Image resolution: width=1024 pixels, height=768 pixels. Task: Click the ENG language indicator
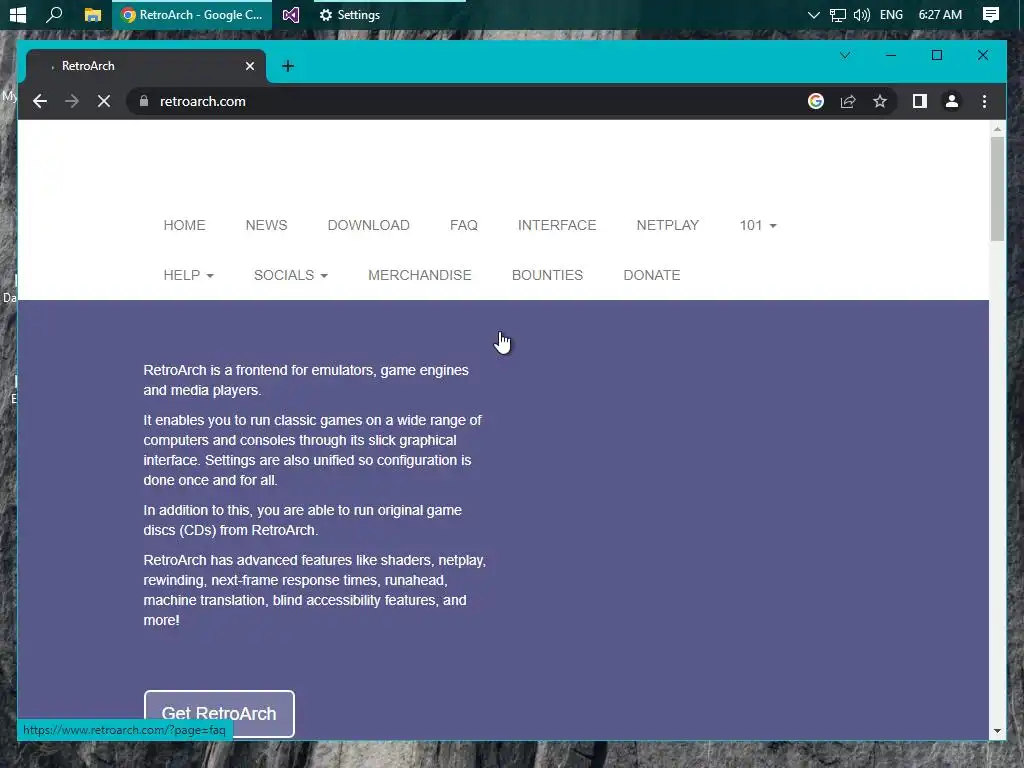click(x=891, y=14)
